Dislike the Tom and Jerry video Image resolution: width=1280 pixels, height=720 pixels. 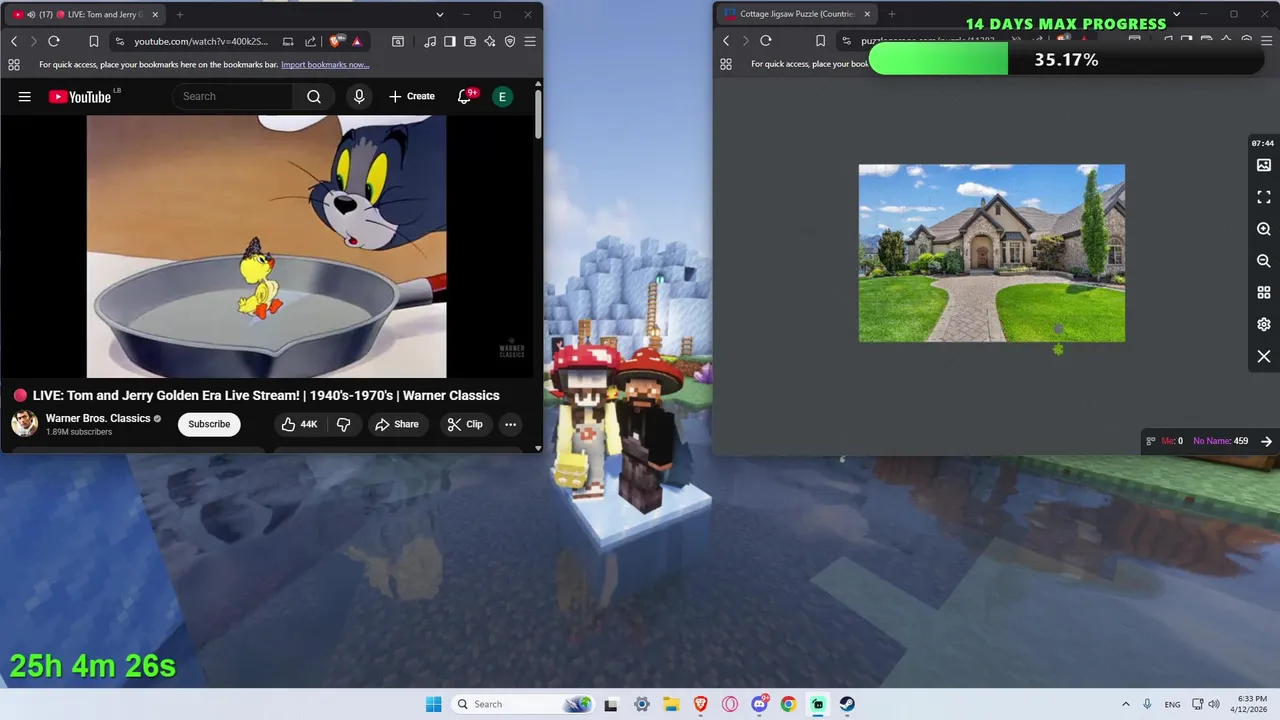click(343, 424)
